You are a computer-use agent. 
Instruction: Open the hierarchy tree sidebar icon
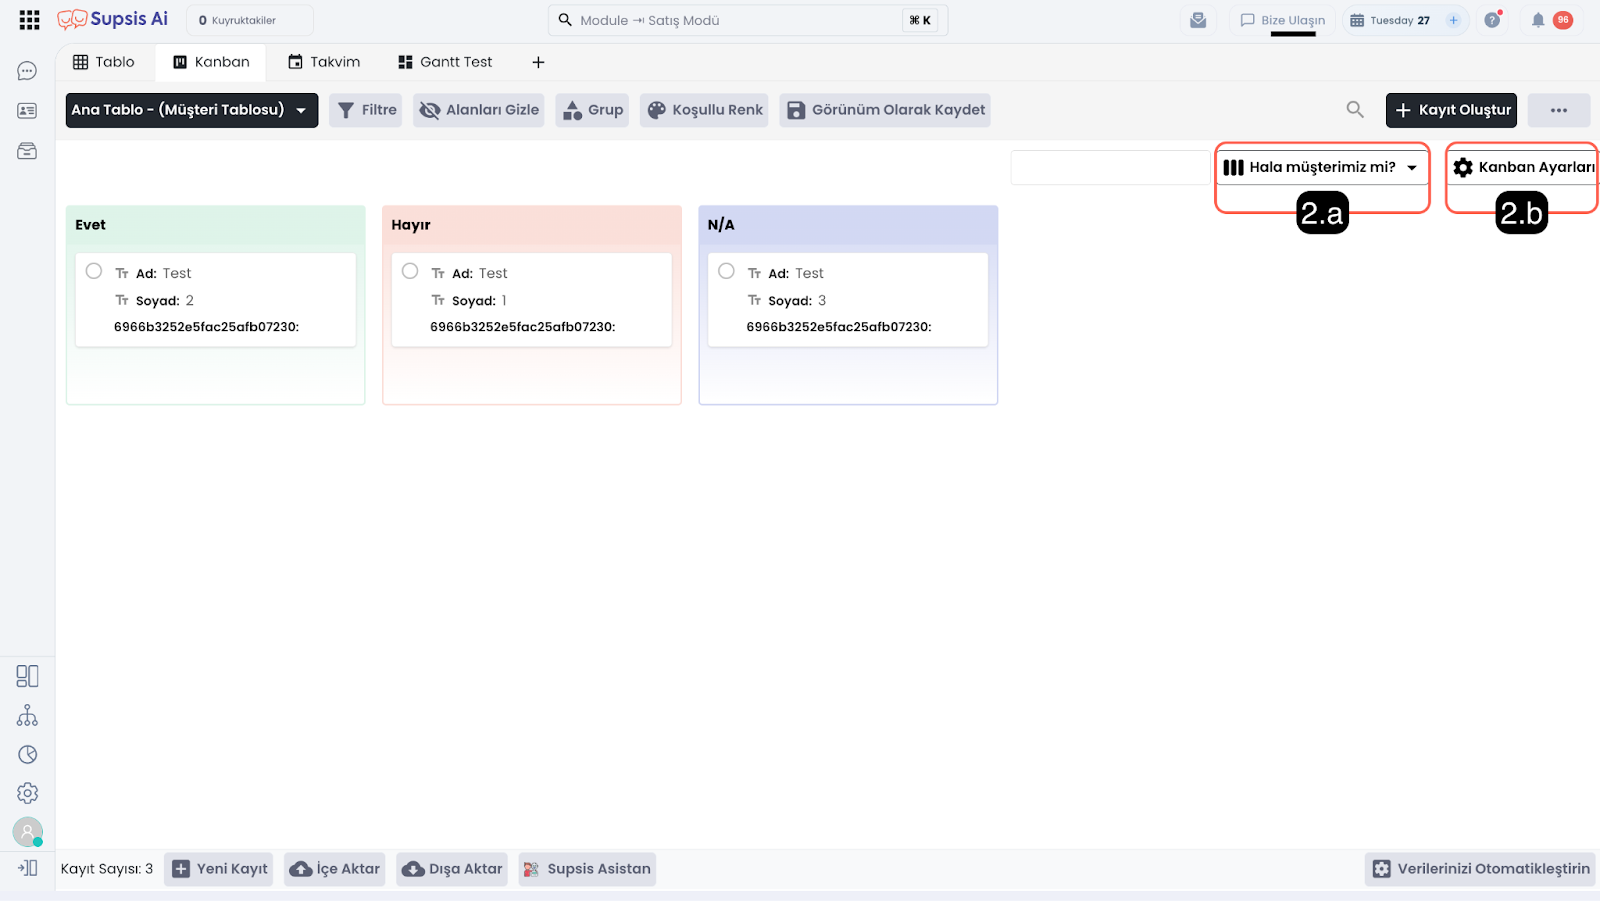27,716
